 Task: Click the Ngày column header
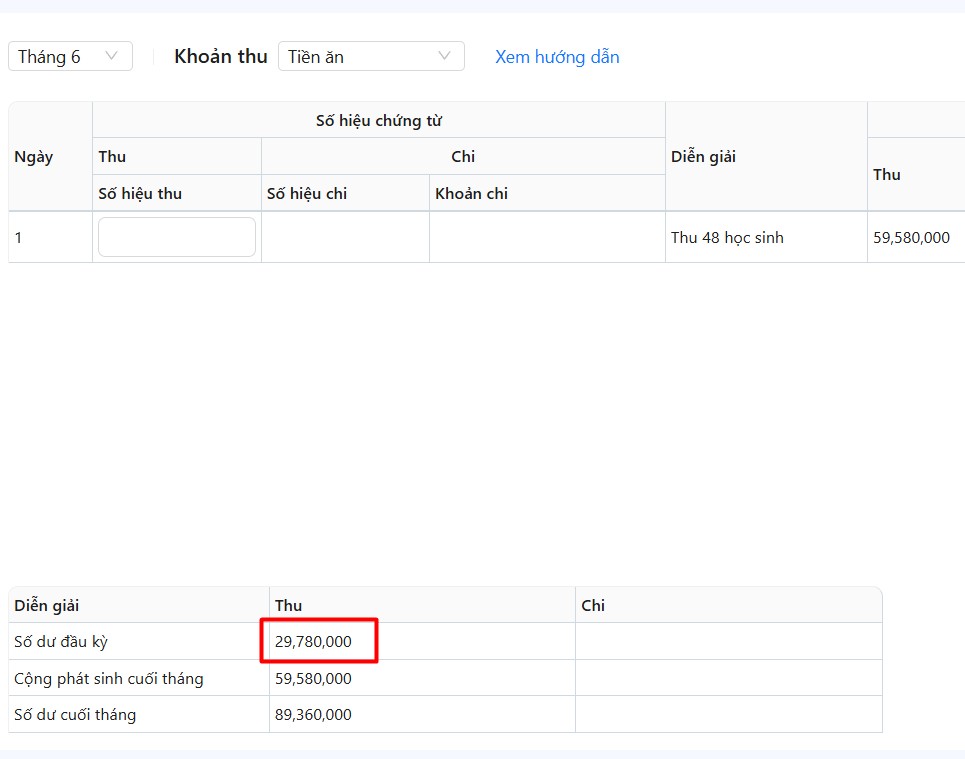tap(34, 157)
